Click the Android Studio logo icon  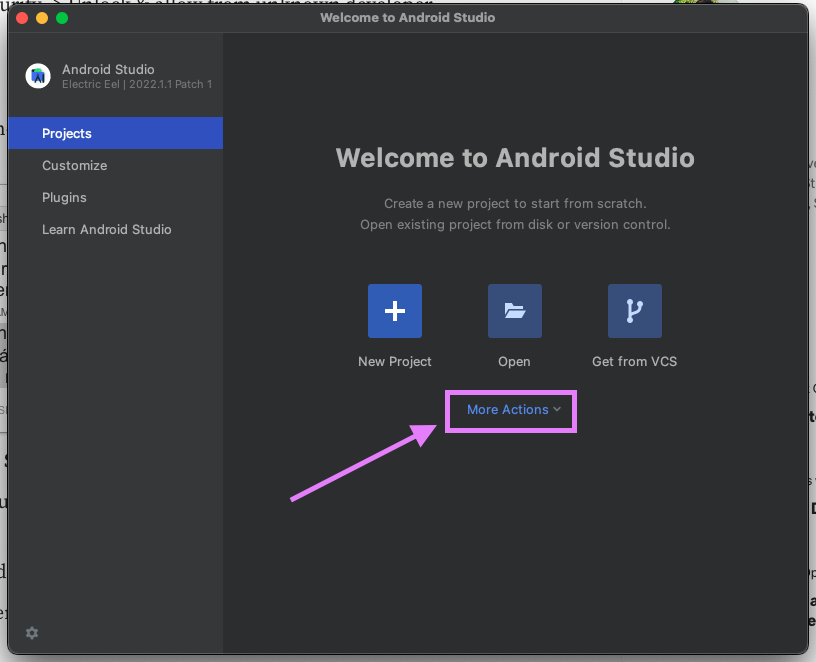[x=39, y=76]
